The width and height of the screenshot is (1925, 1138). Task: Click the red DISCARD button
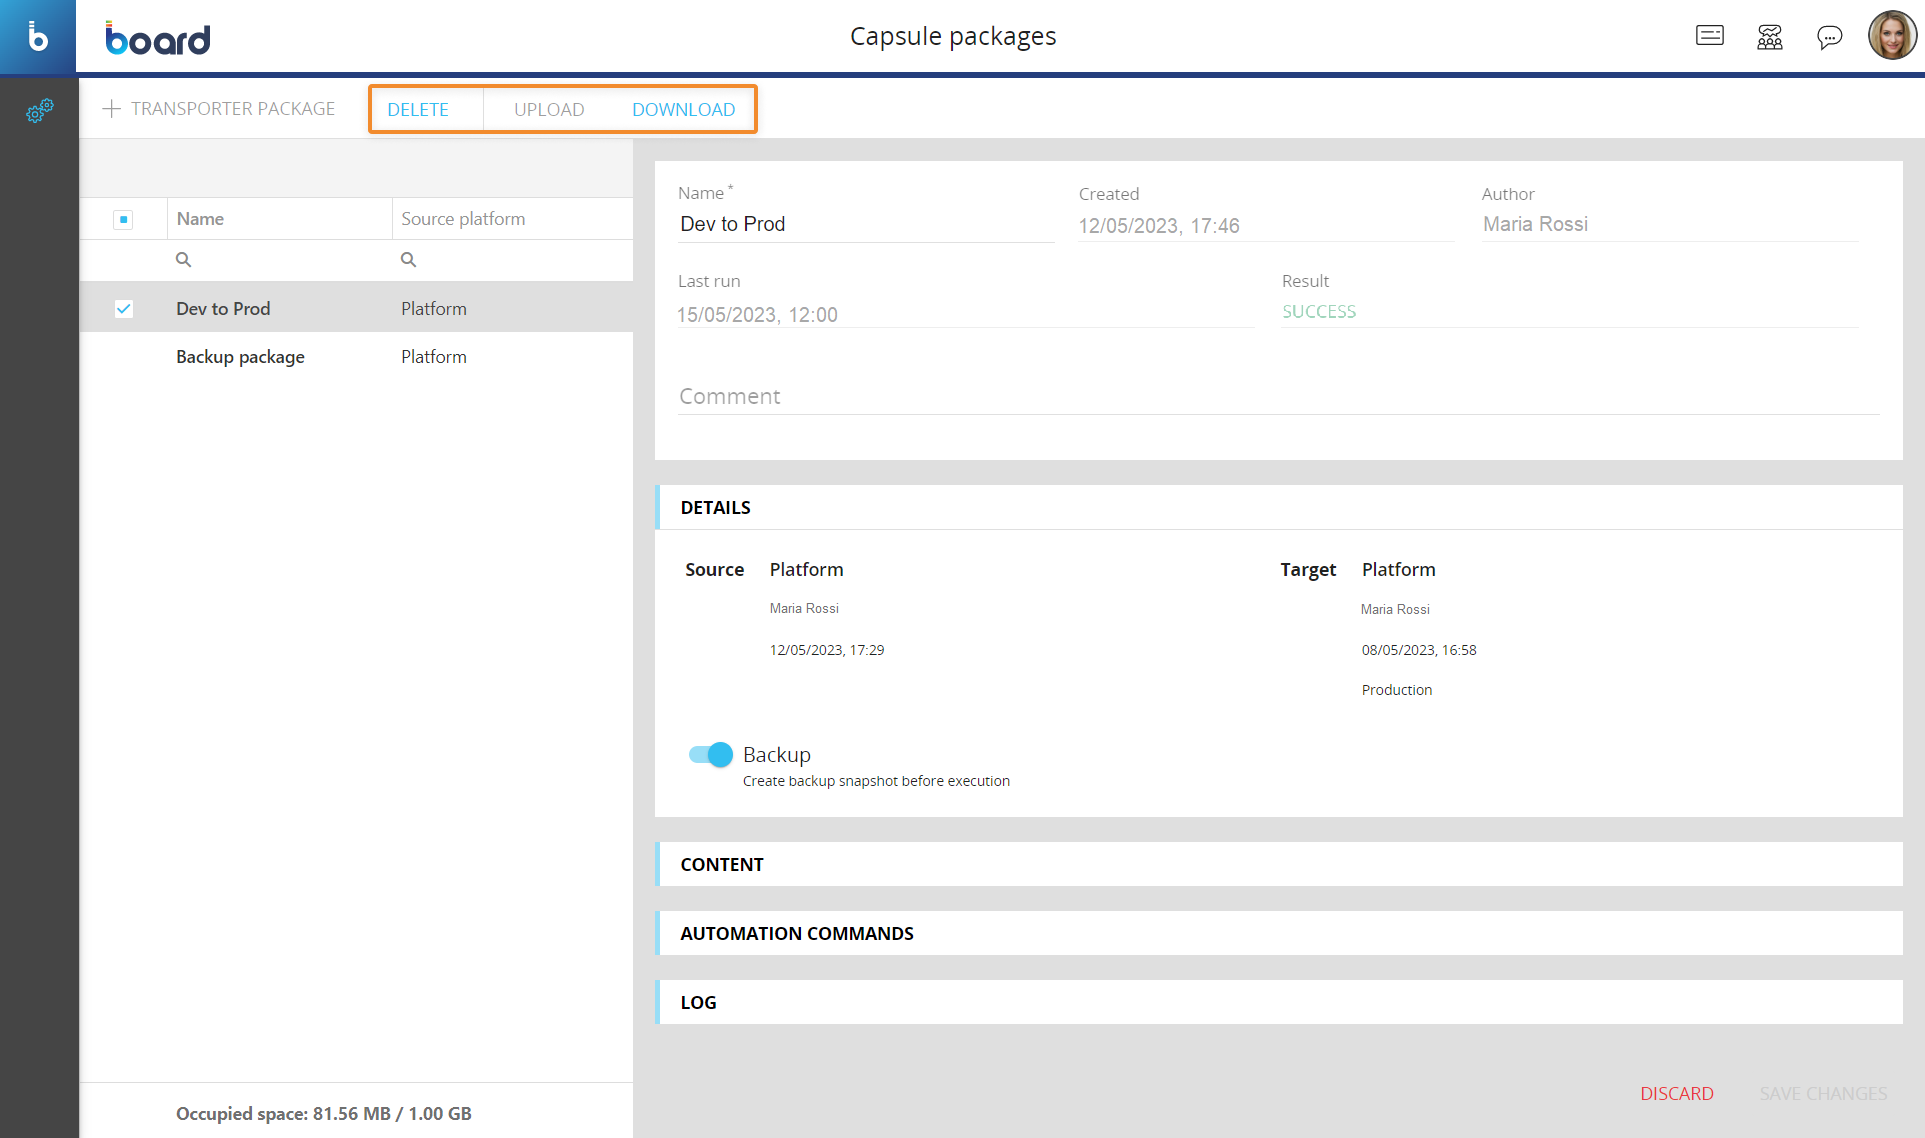1676,1094
